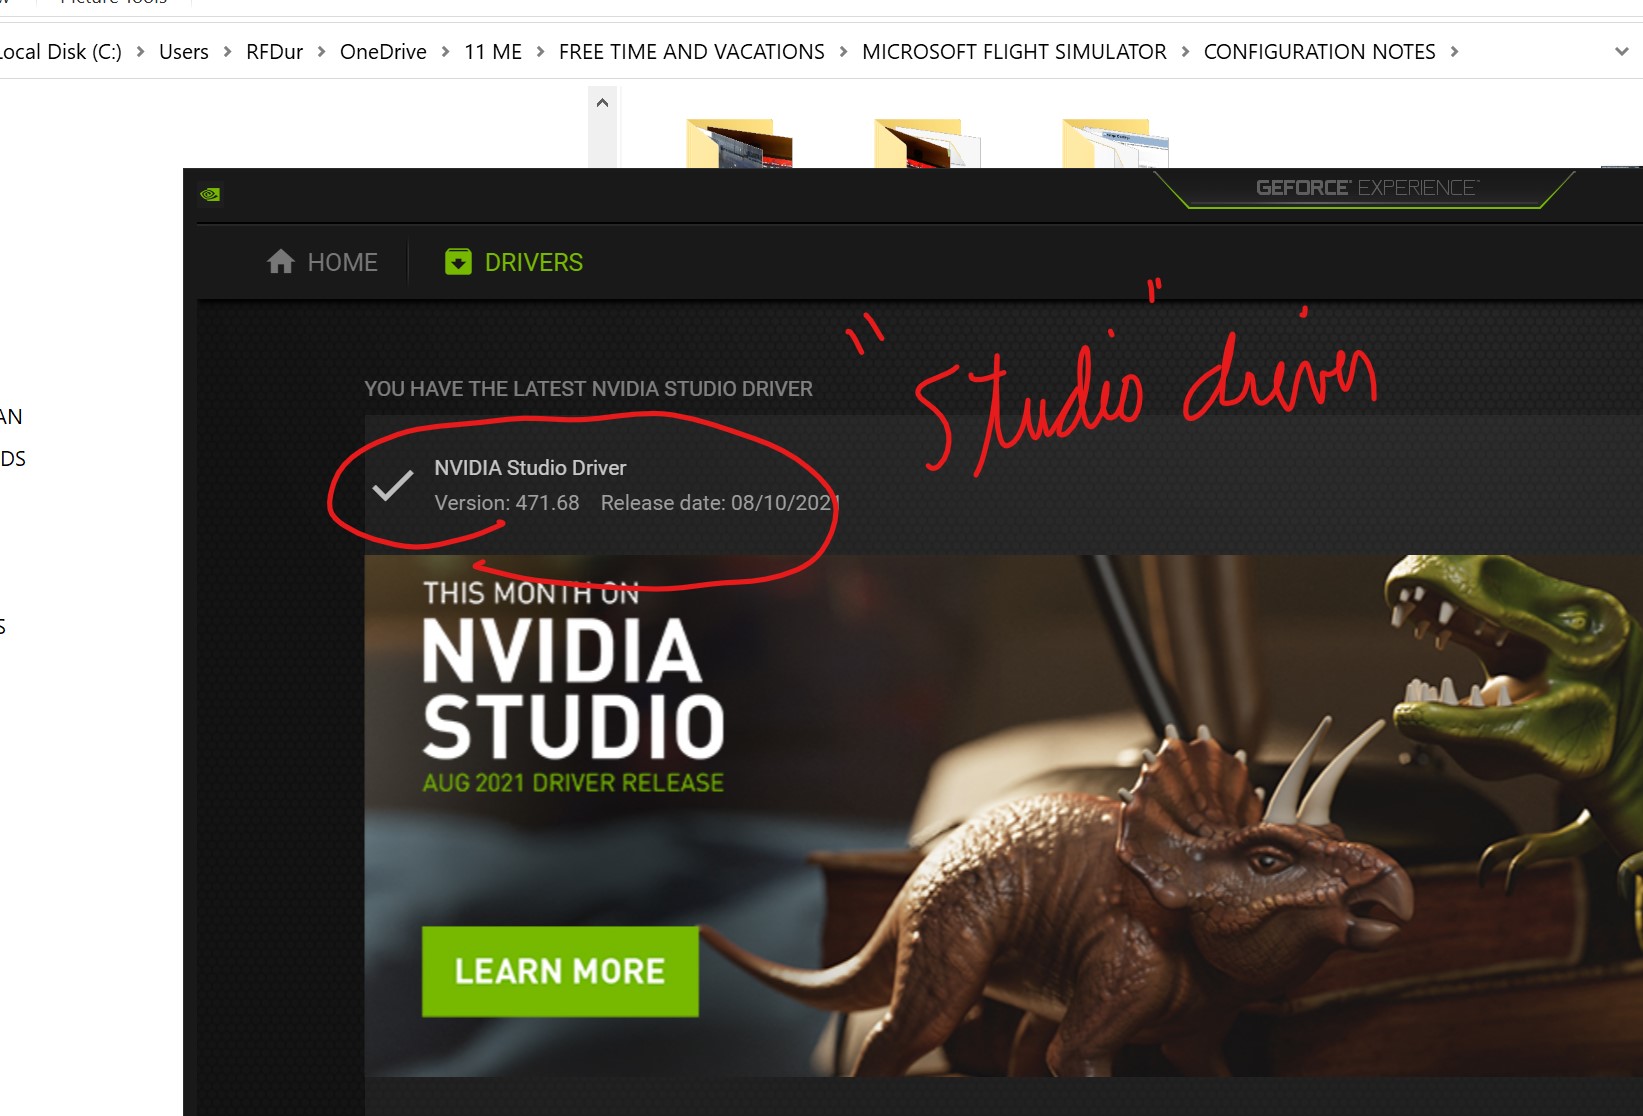Open the 11 ME breadcrumb folder
1643x1116 pixels.
(493, 52)
